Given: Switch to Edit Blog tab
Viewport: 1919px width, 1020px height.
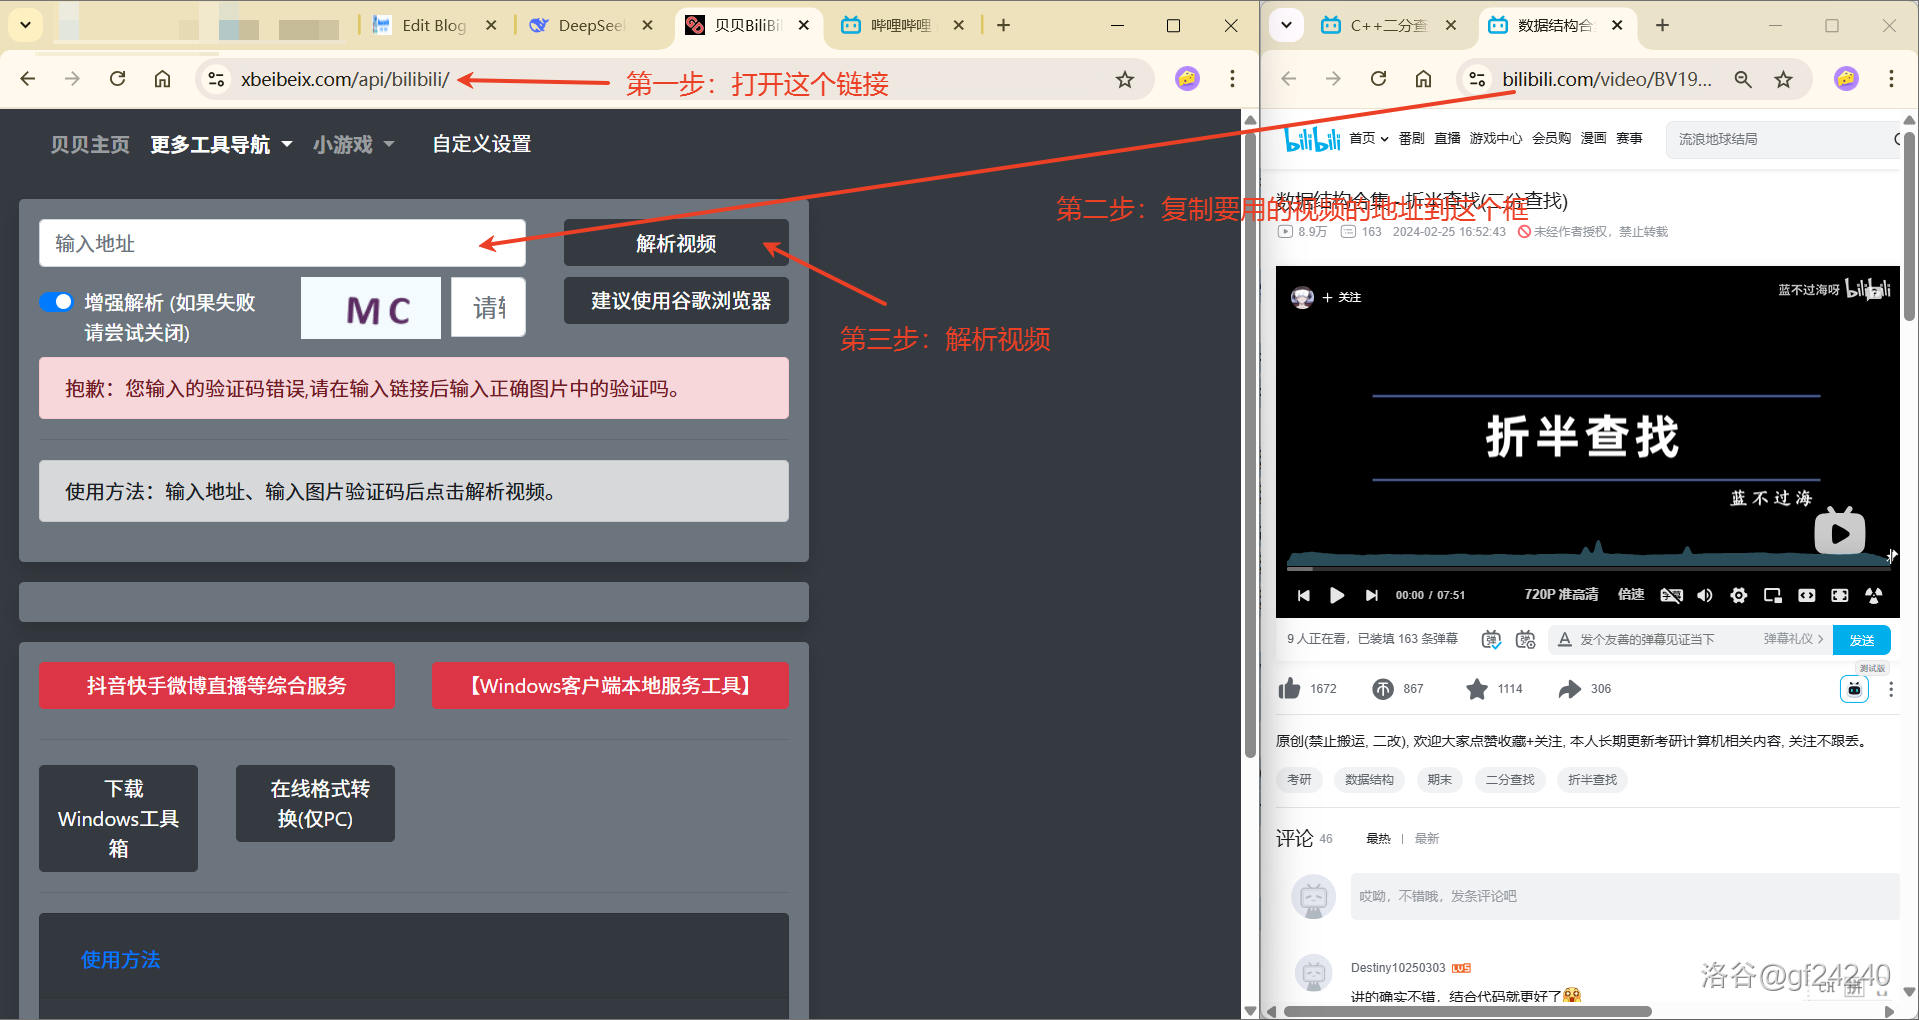Looking at the screenshot, I should pos(434,25).
